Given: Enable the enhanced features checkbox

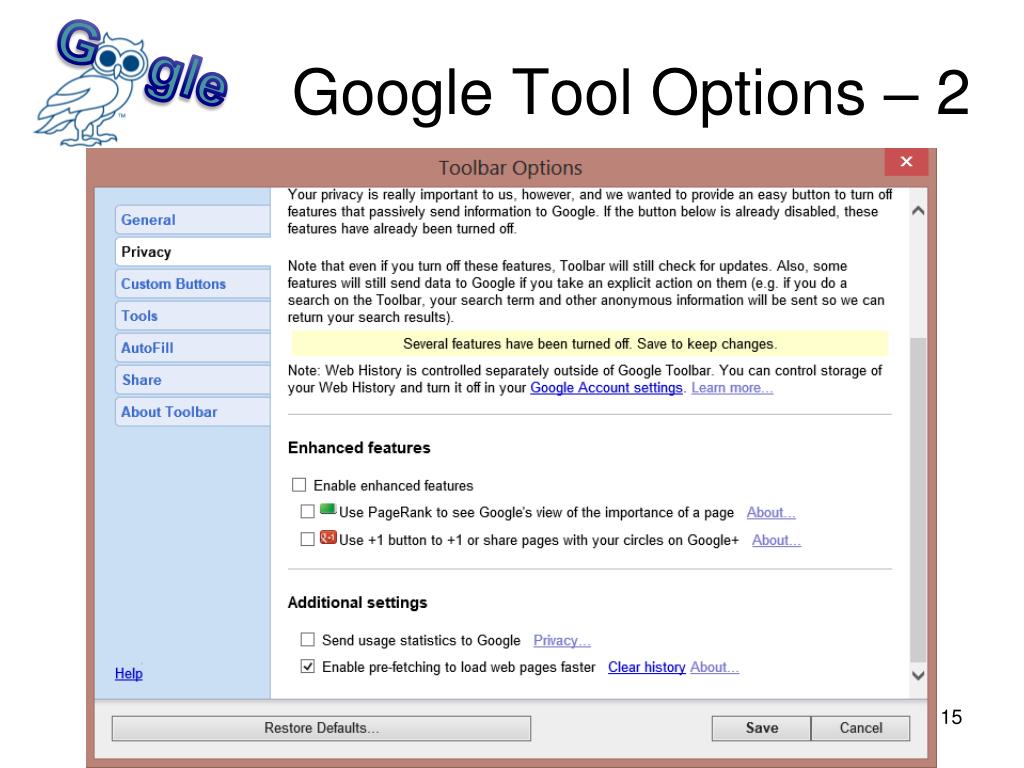Looking at the screenshot, I should (299, 485).
